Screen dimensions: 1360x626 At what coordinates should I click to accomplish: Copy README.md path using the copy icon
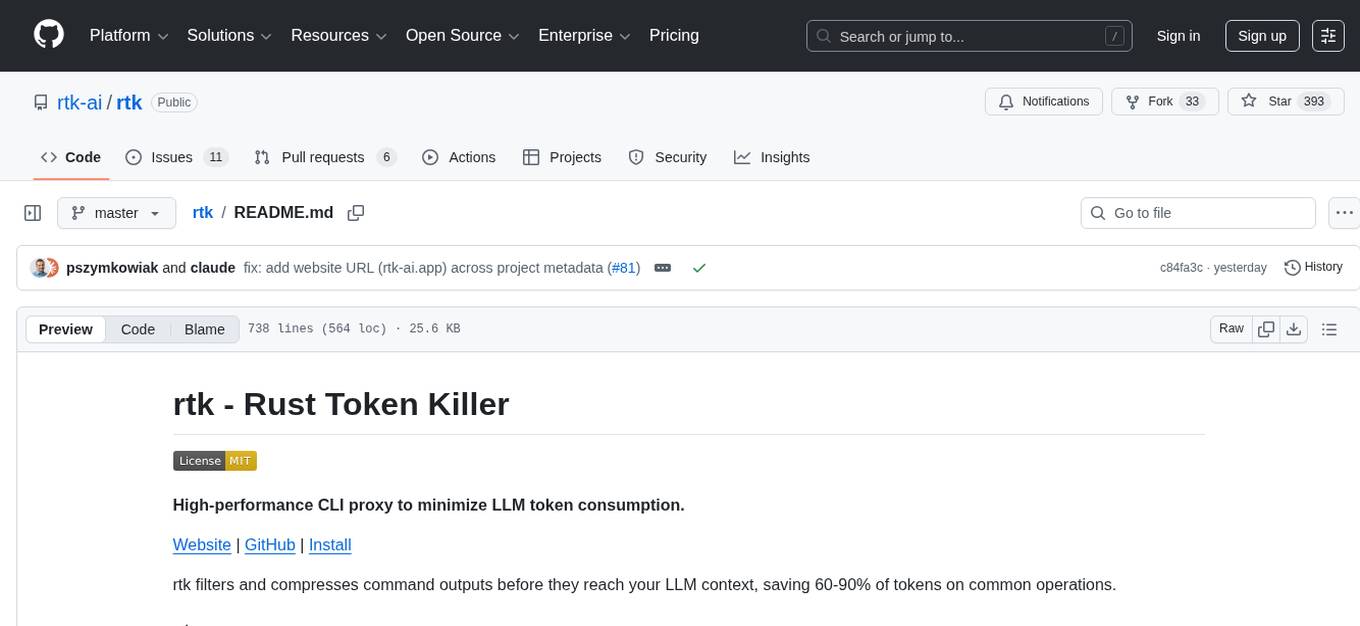[x=356, y=212]
